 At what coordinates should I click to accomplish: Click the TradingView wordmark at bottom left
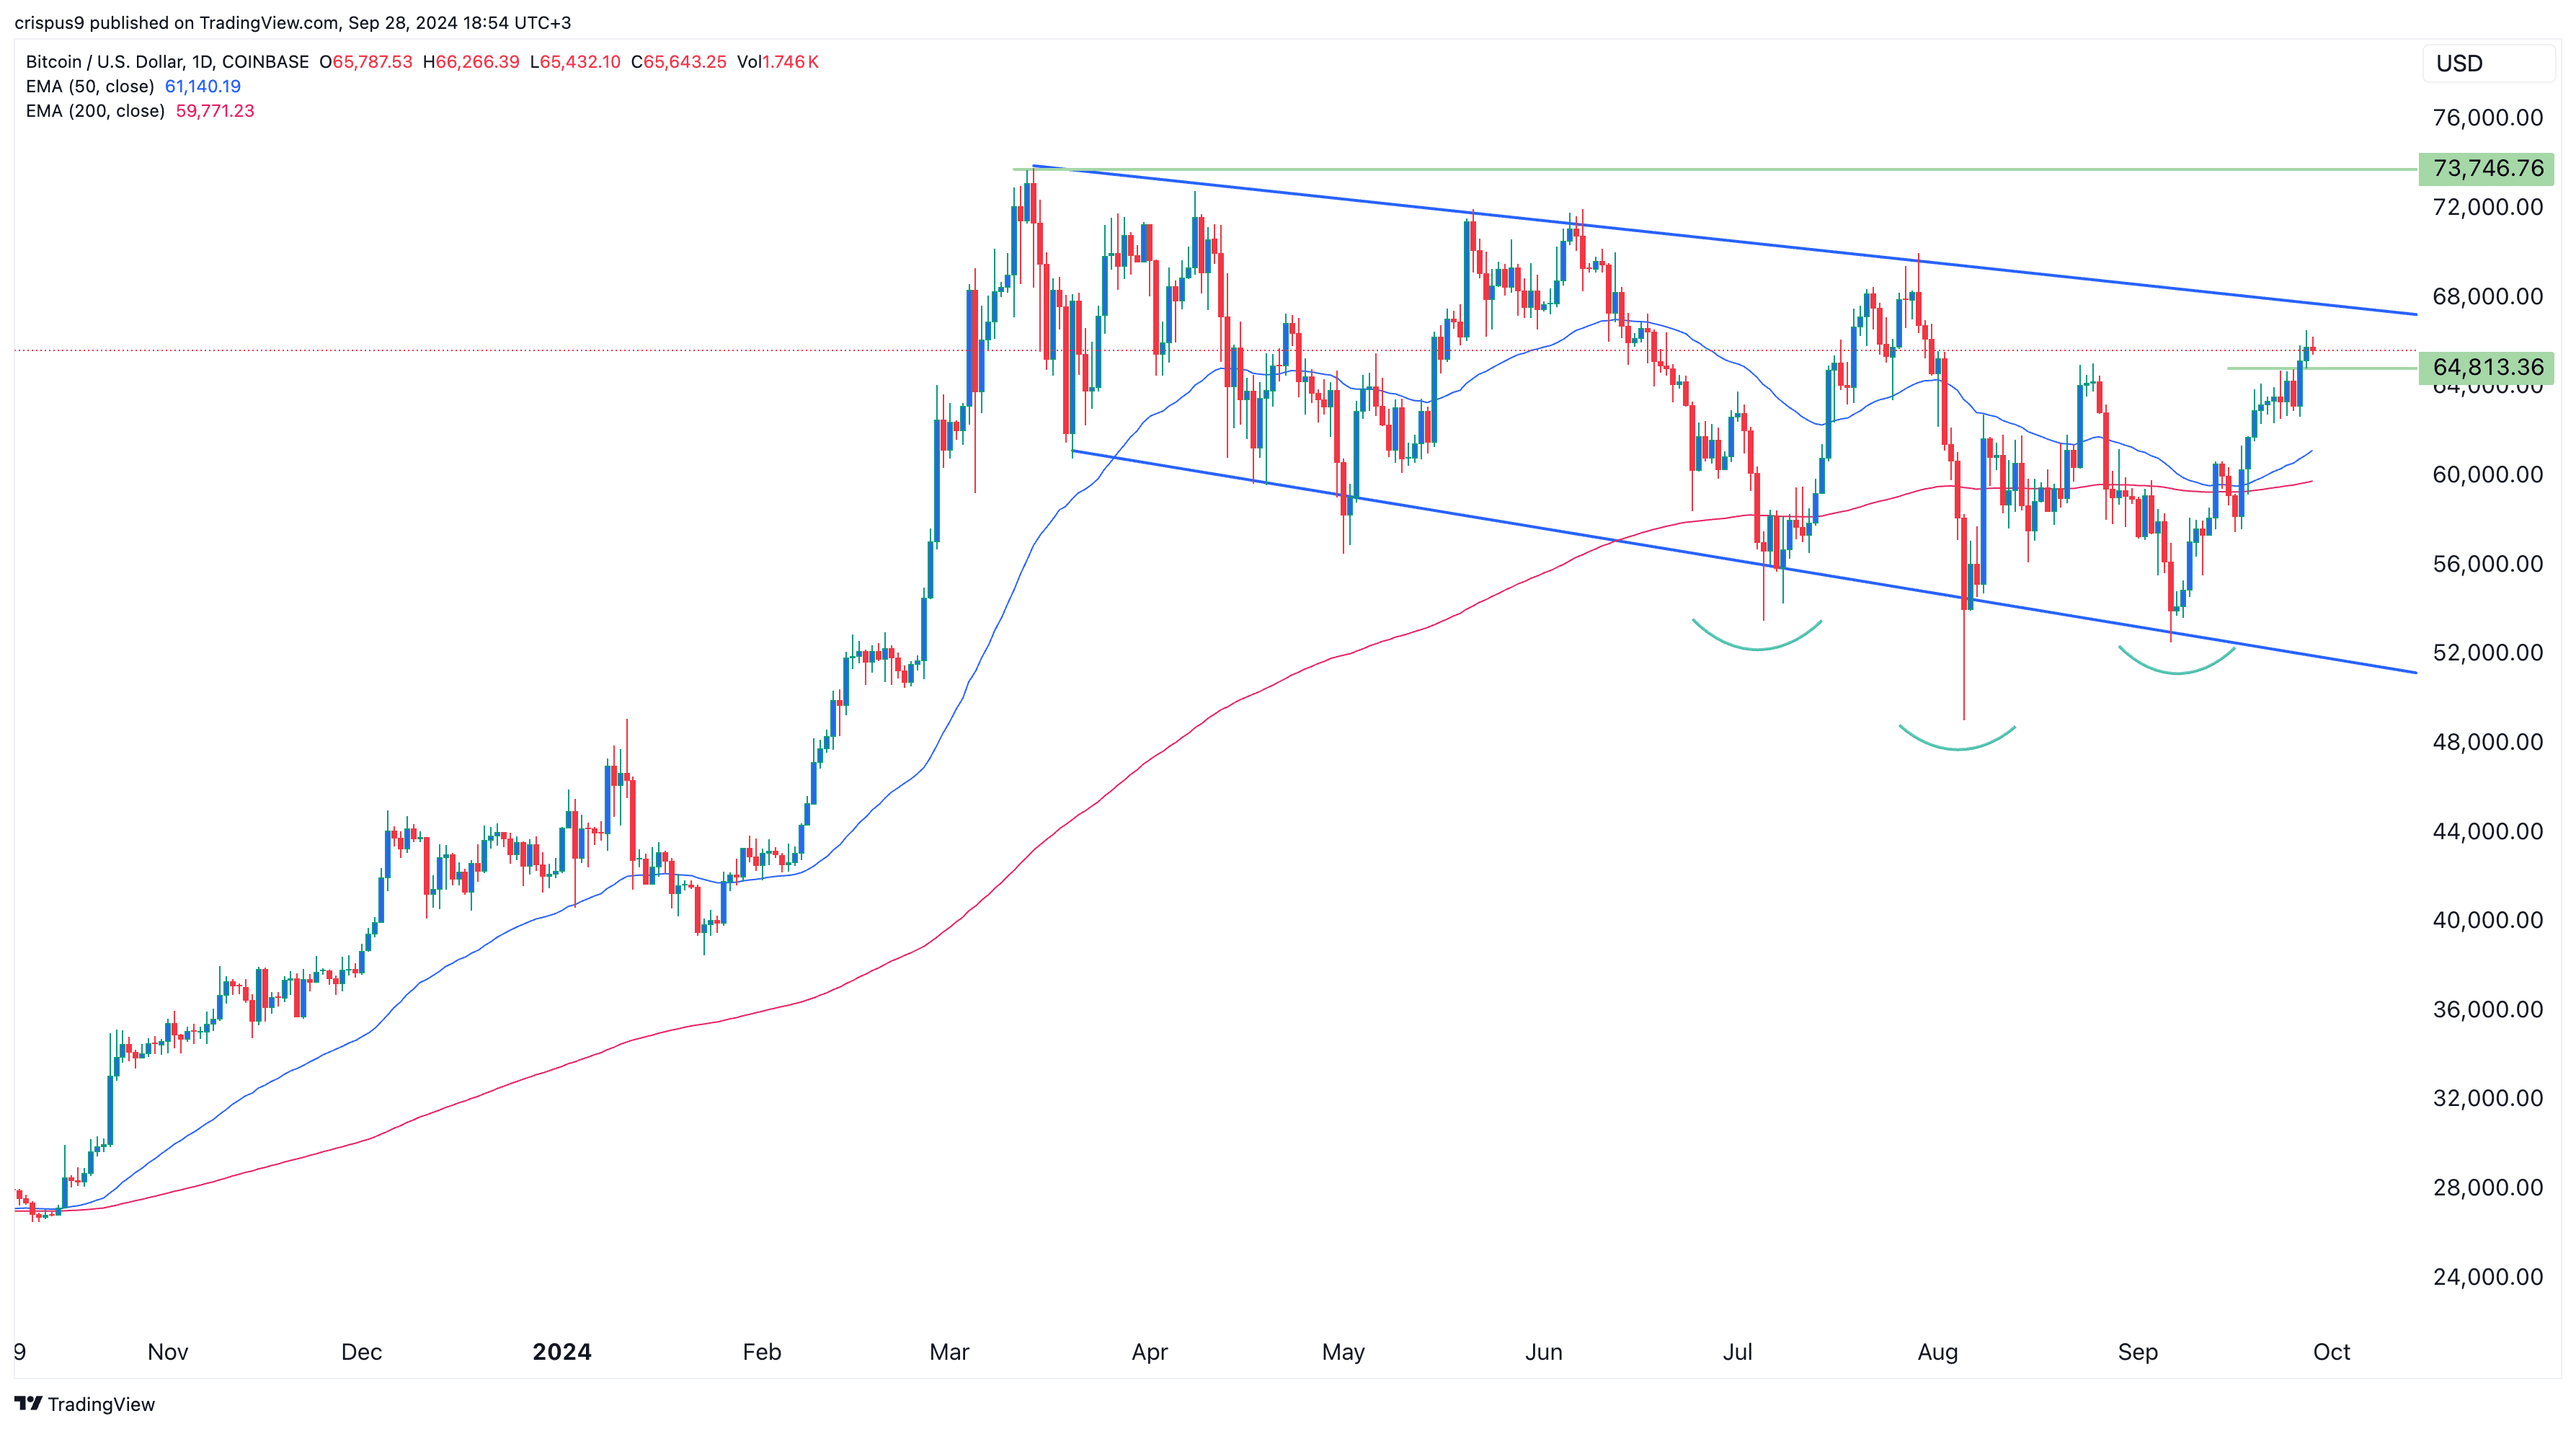point(101,1404)
